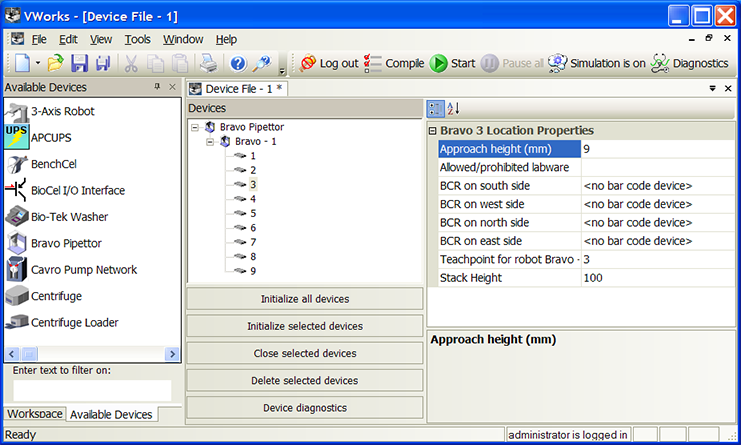Viewport: 741px width, 445px height.
Task: Click Initialize selected devices button
Action: pos(305,326)
